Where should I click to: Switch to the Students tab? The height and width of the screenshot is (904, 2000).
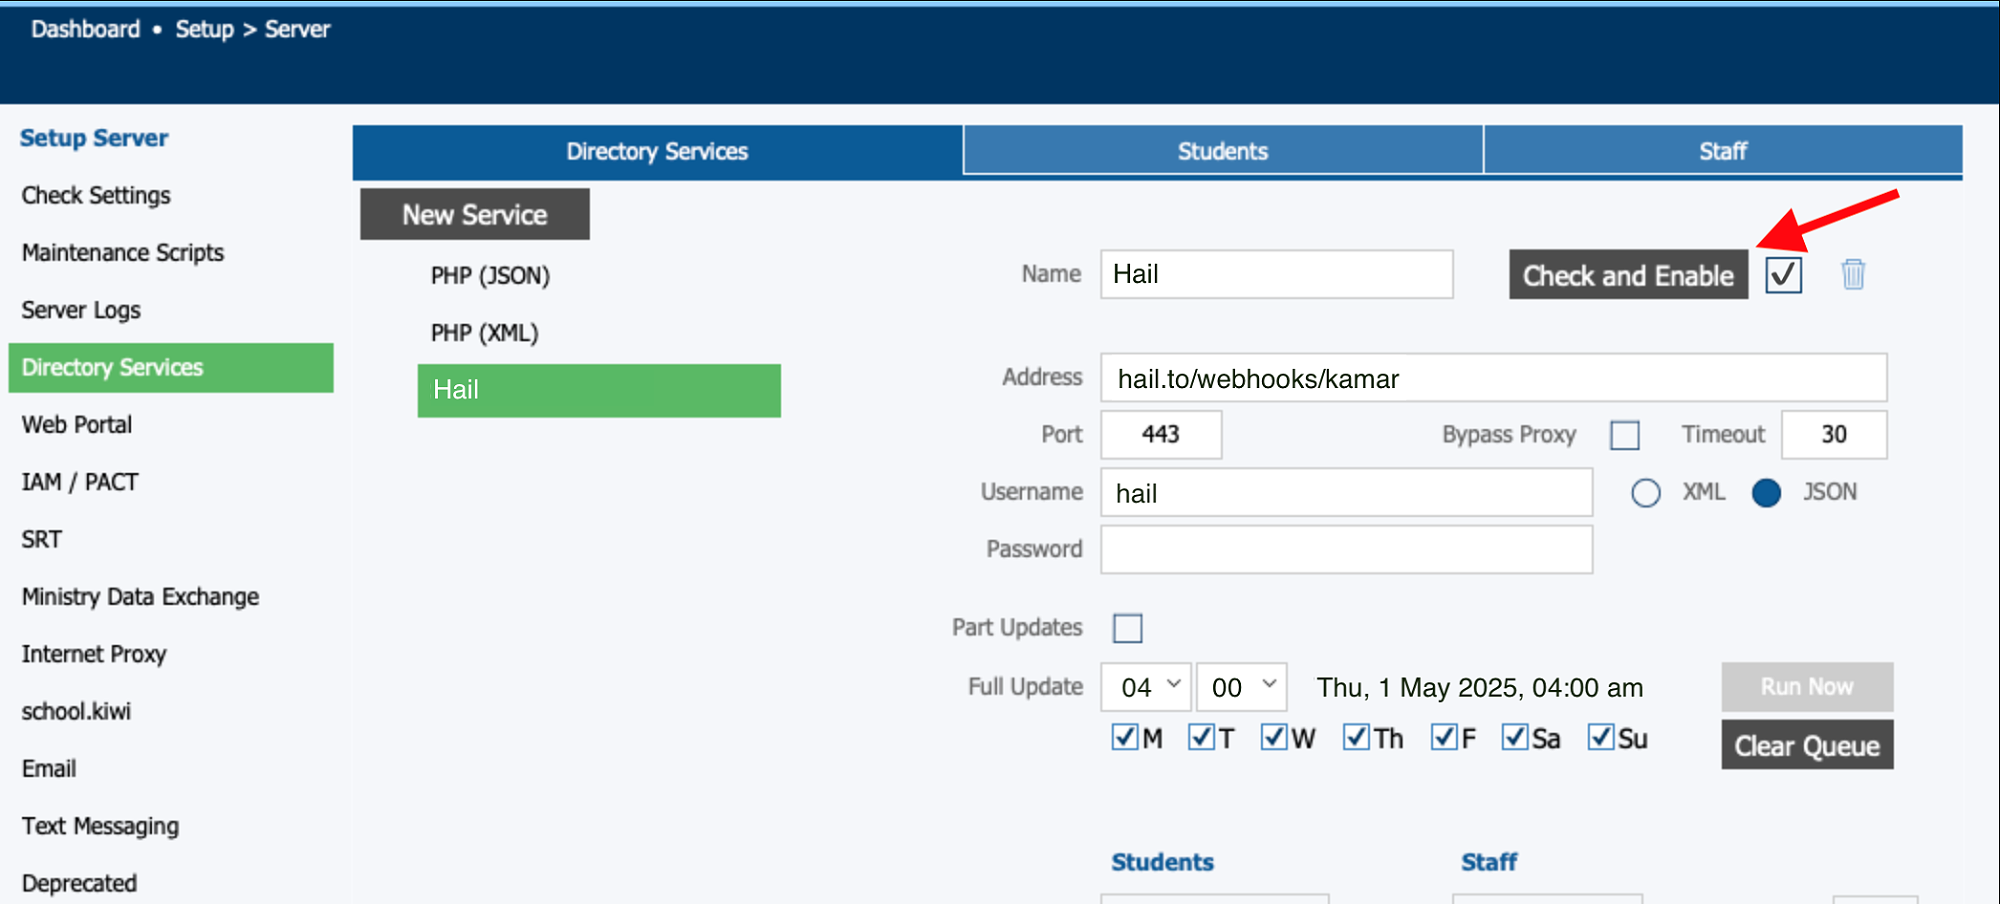pyautogui.click(x=1222, y=151)
